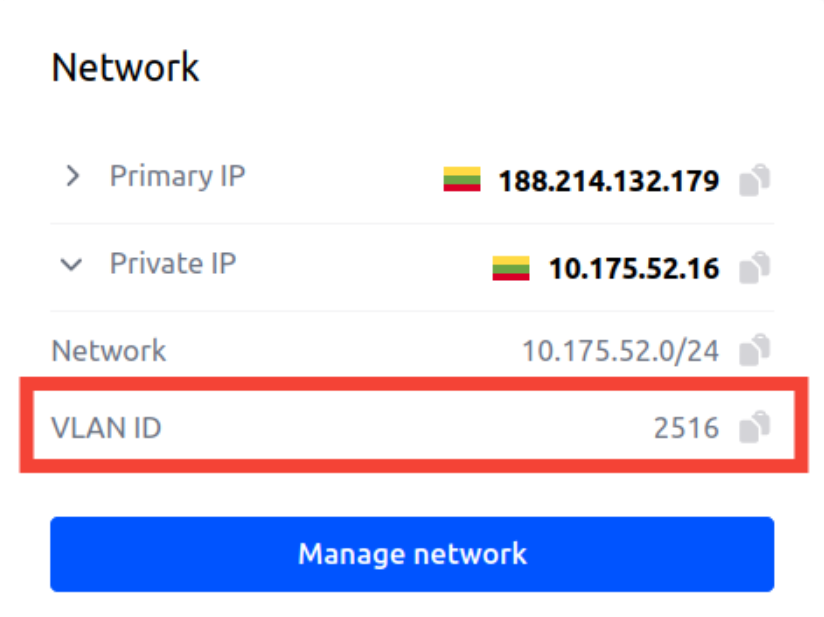Expand the Primary IP chevron
Screen dimensions: 824x617
pos(72,177)
